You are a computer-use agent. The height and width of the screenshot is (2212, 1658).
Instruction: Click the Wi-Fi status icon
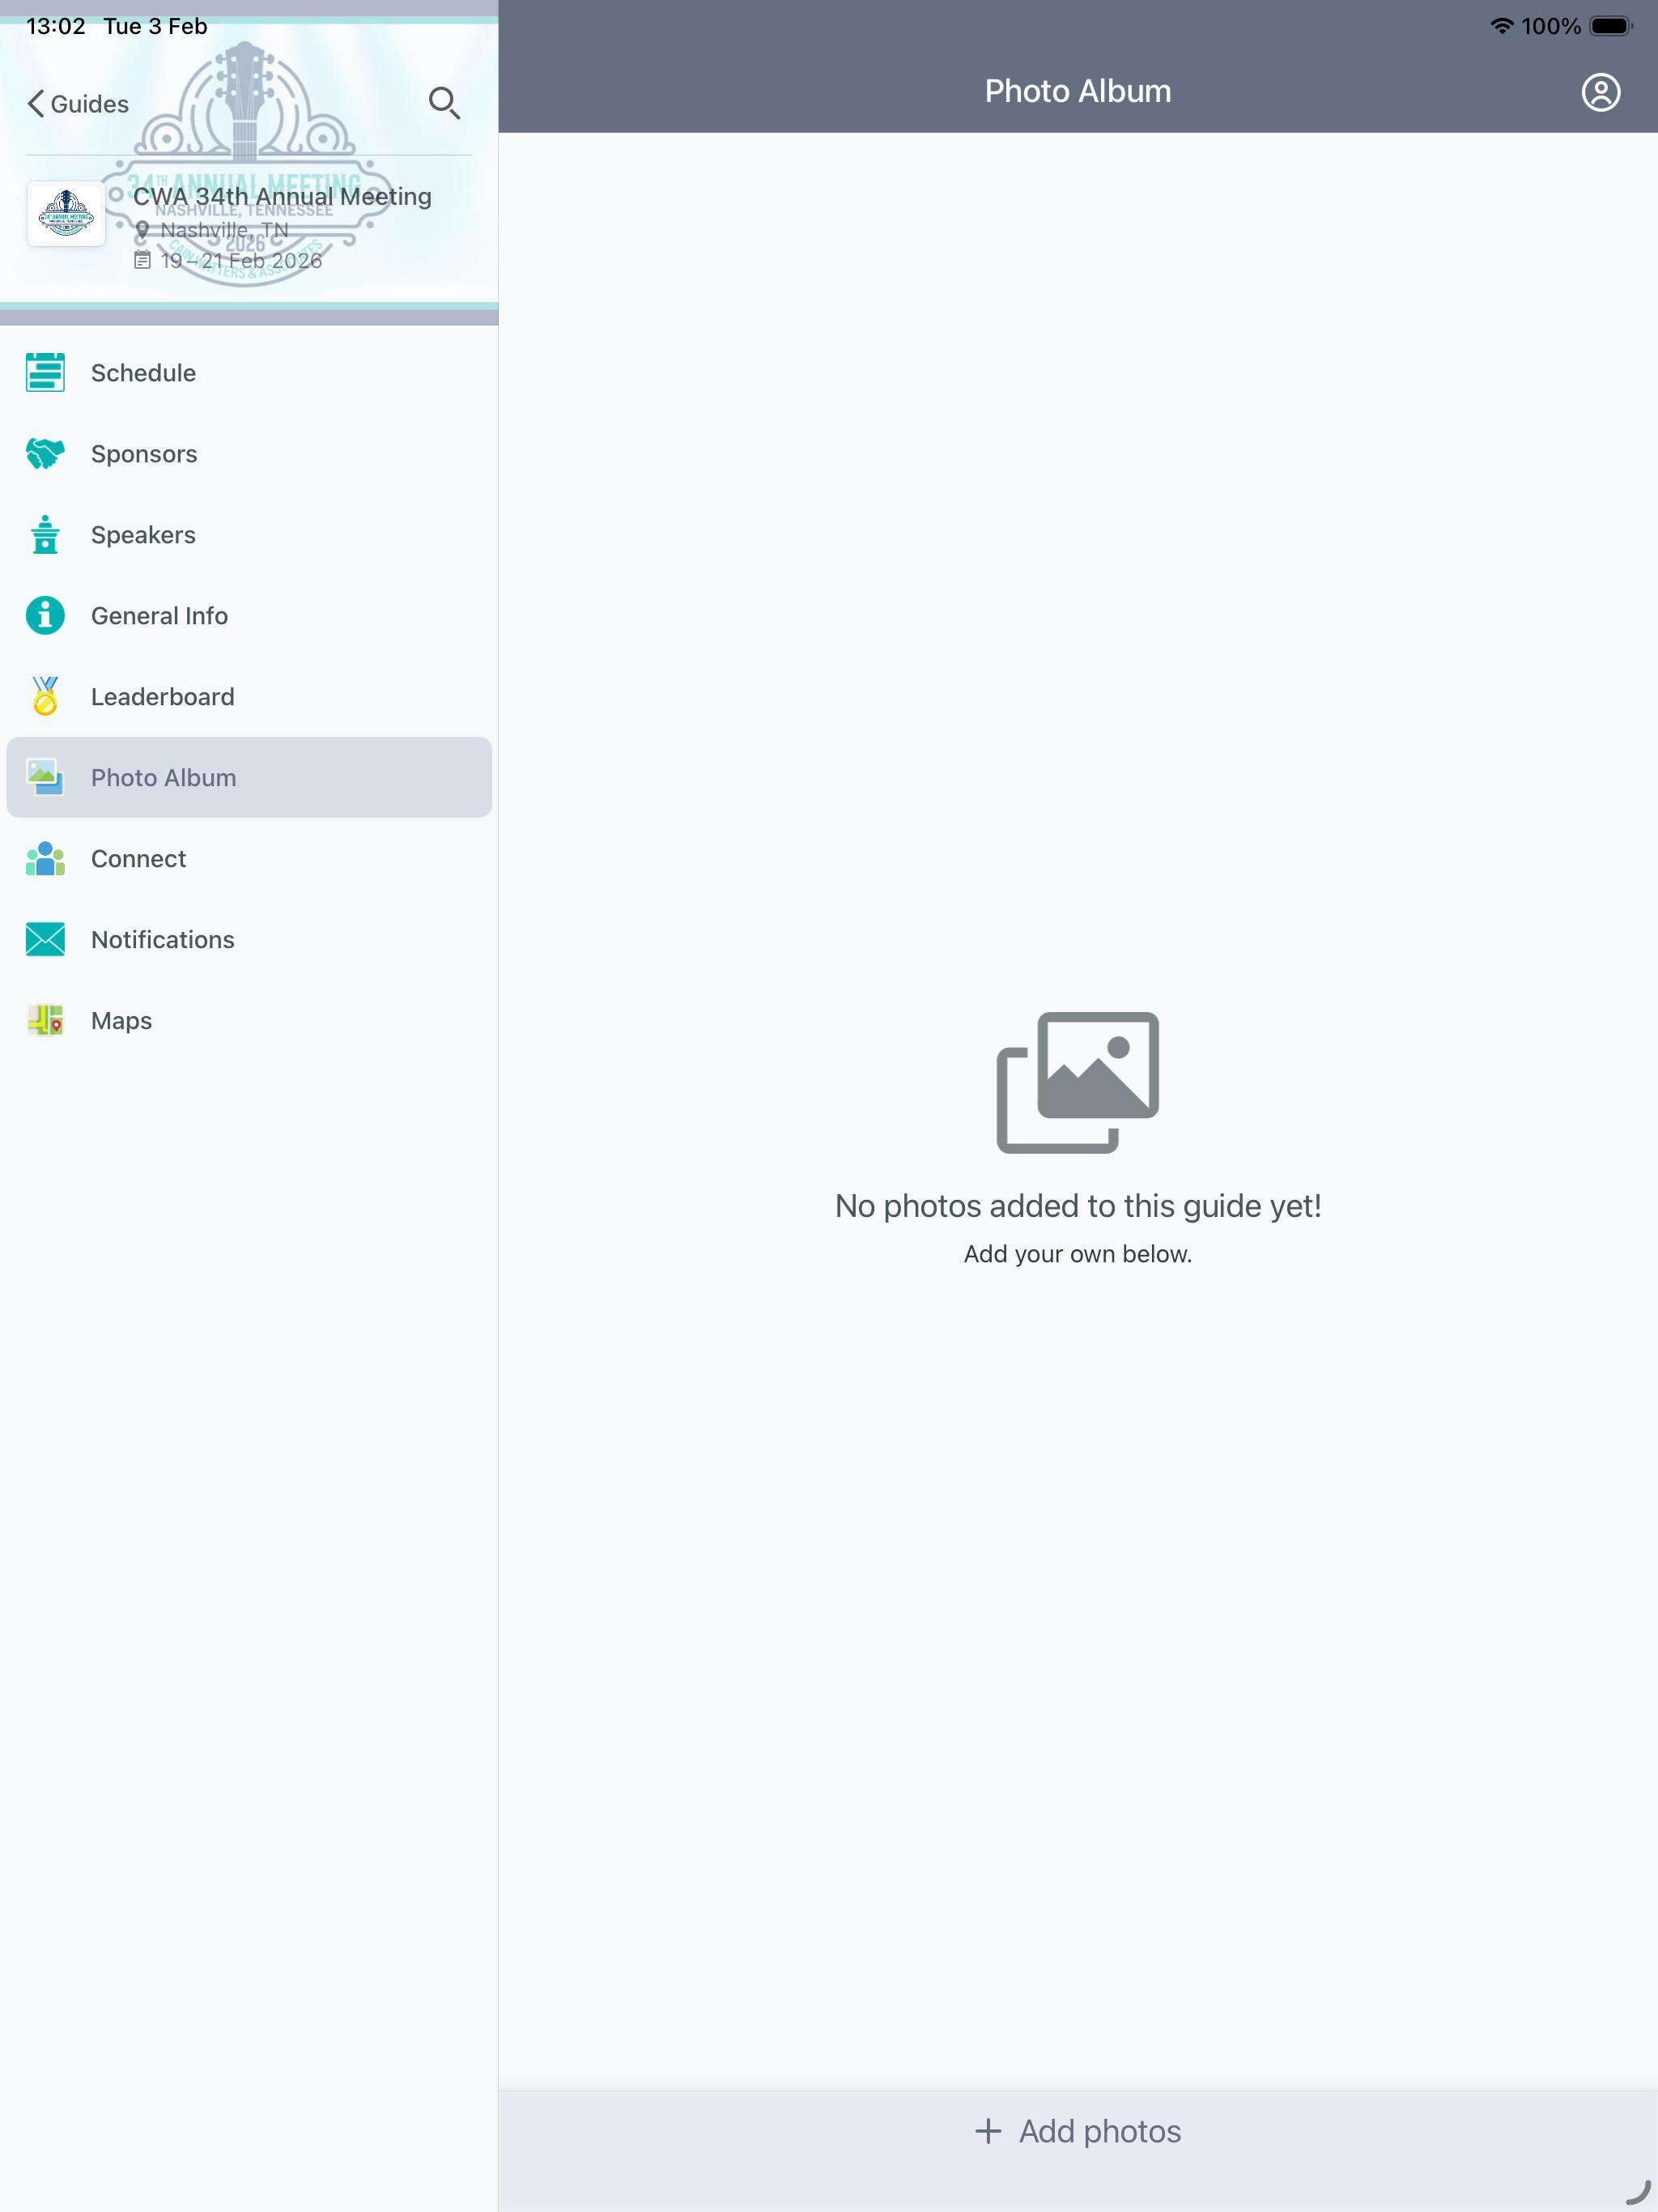pos(1501,26)
